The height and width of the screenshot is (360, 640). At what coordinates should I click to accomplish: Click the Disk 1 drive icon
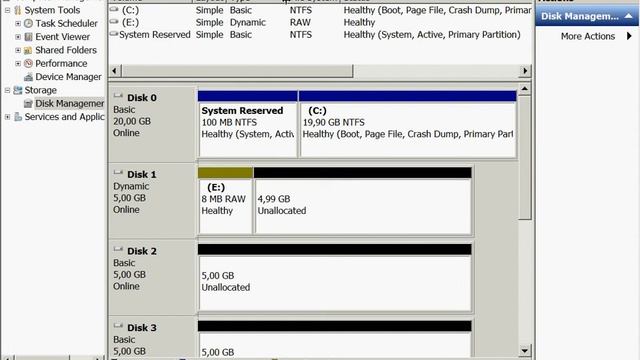[118, 173]
